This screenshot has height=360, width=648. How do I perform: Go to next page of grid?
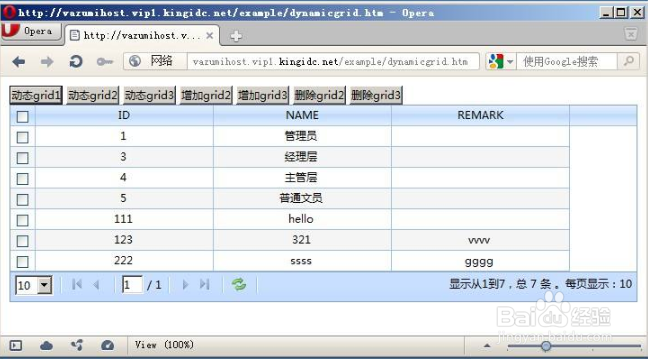click(x=185, y=284)
